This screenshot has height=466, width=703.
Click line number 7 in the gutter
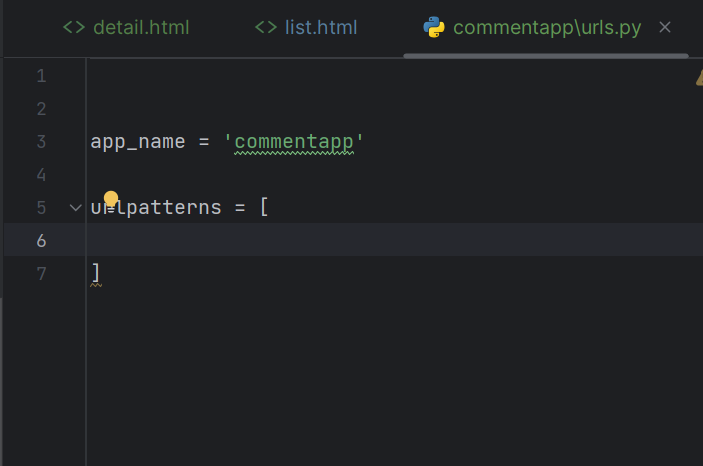point(41,274)
